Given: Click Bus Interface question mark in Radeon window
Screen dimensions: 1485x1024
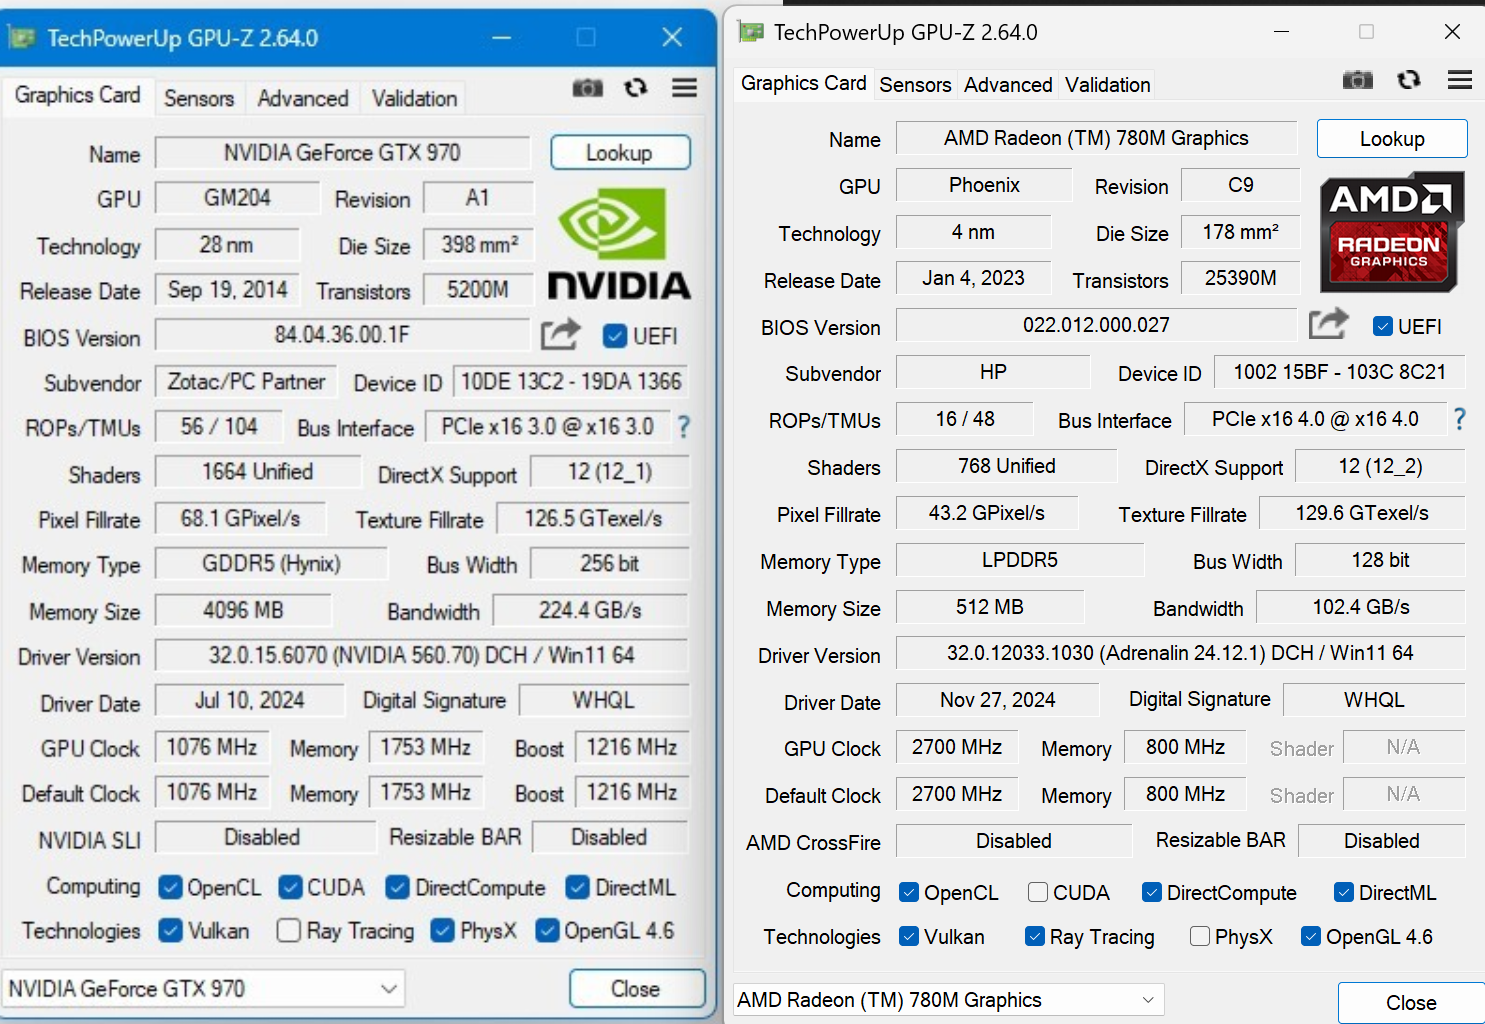Looking at the screenshot, I should (1460, 419).
